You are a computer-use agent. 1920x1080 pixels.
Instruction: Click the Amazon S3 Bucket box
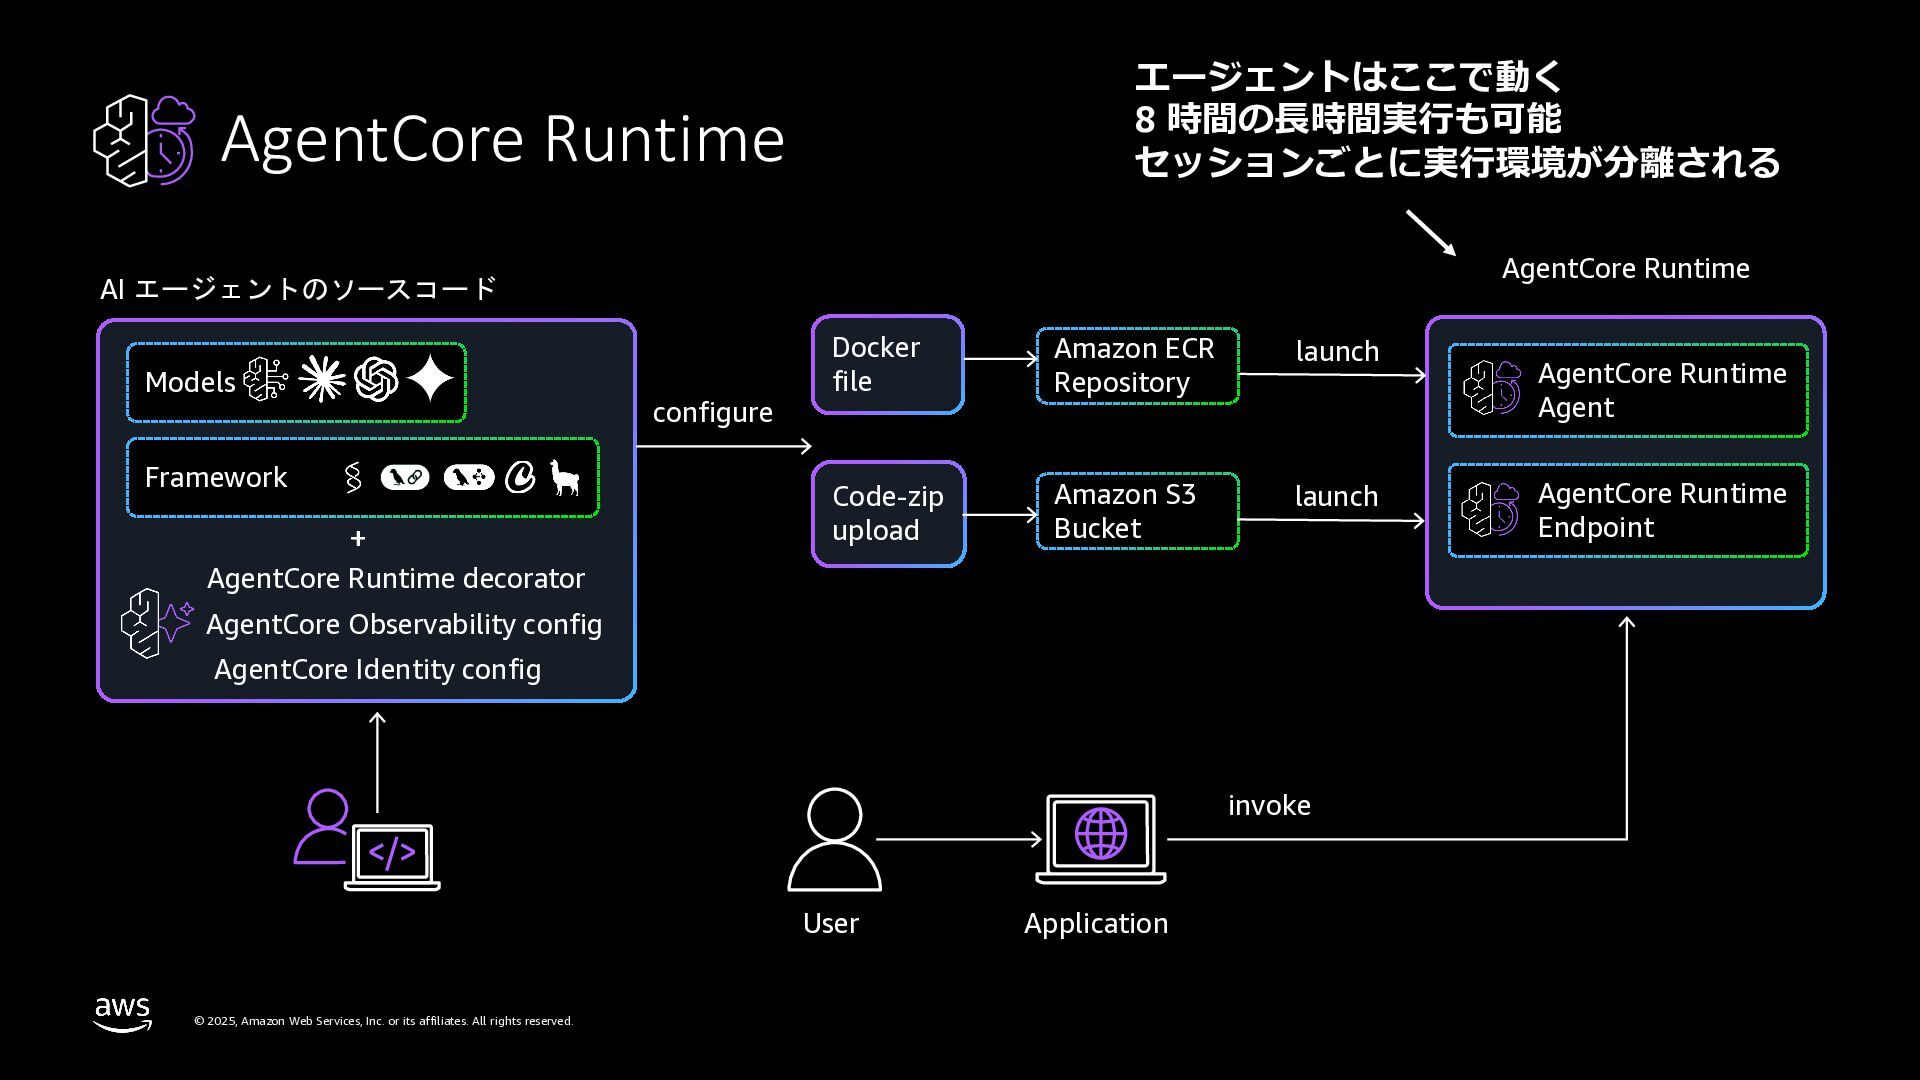click(x=1137, y=512)
